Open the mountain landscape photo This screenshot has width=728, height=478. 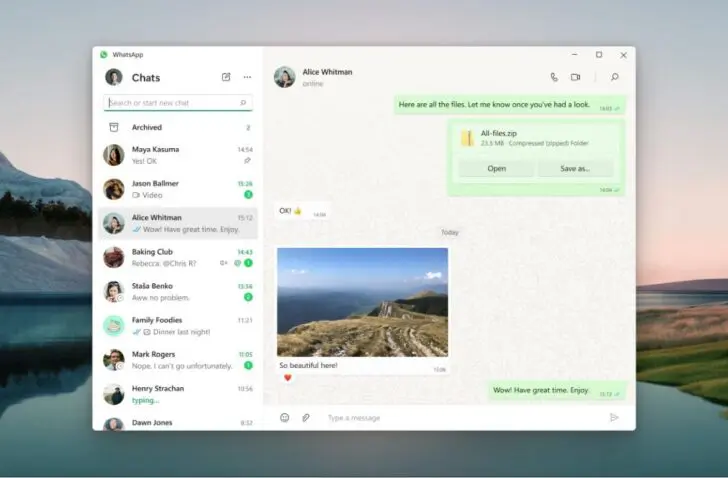click(363, 302)
